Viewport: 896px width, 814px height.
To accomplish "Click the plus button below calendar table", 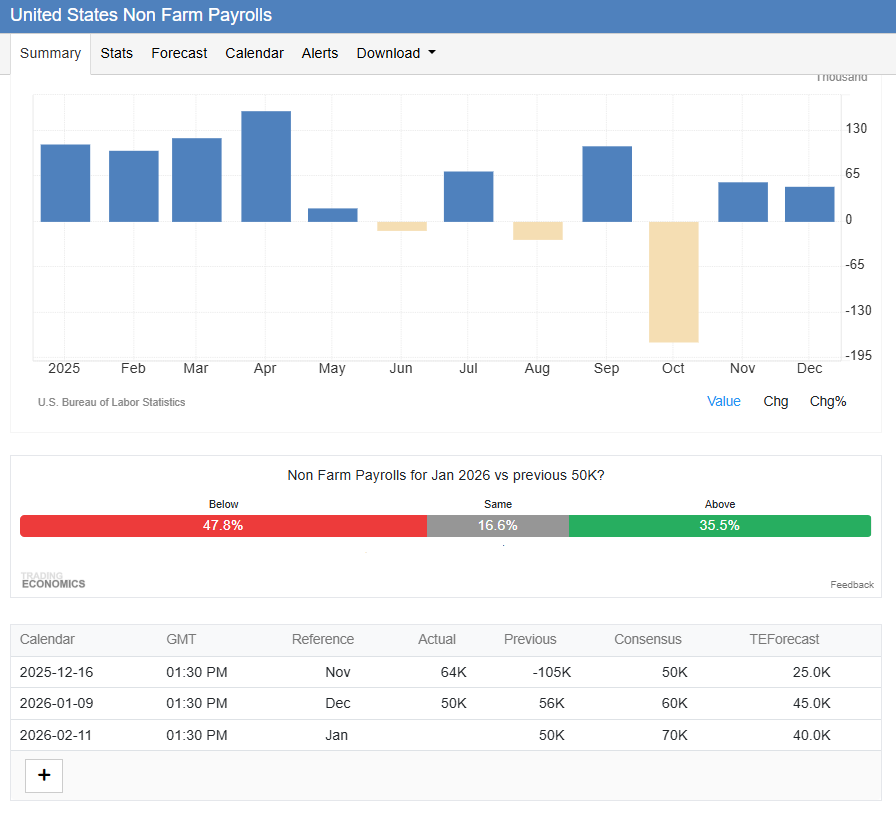I will pyautogui.click(x=44, y=775).
